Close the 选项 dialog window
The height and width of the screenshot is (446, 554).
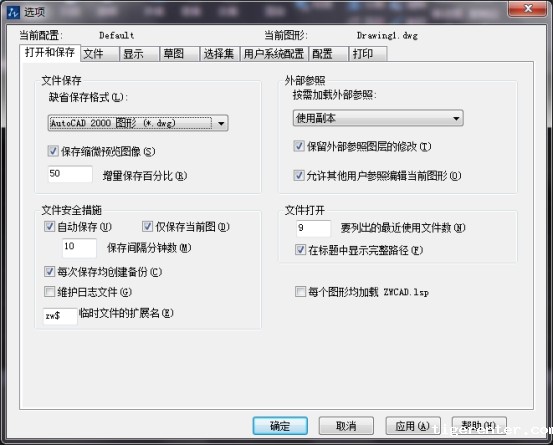tap(528, 8)
